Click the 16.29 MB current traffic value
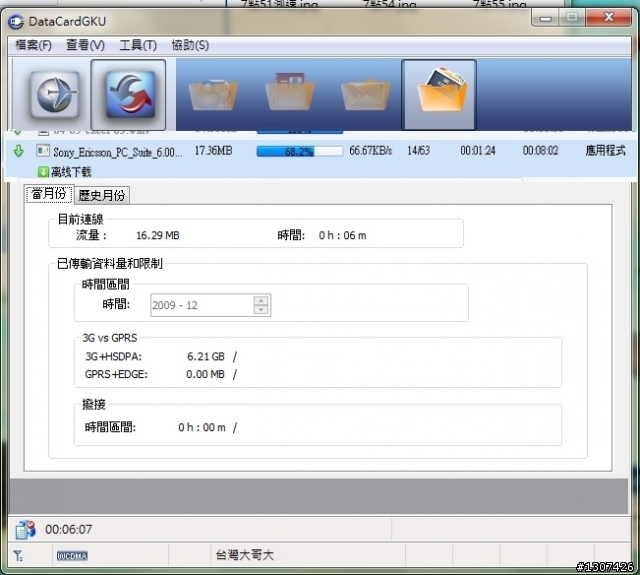Viewport: 640px width, 575px height. pyautogui.click(x=158, y=235)
